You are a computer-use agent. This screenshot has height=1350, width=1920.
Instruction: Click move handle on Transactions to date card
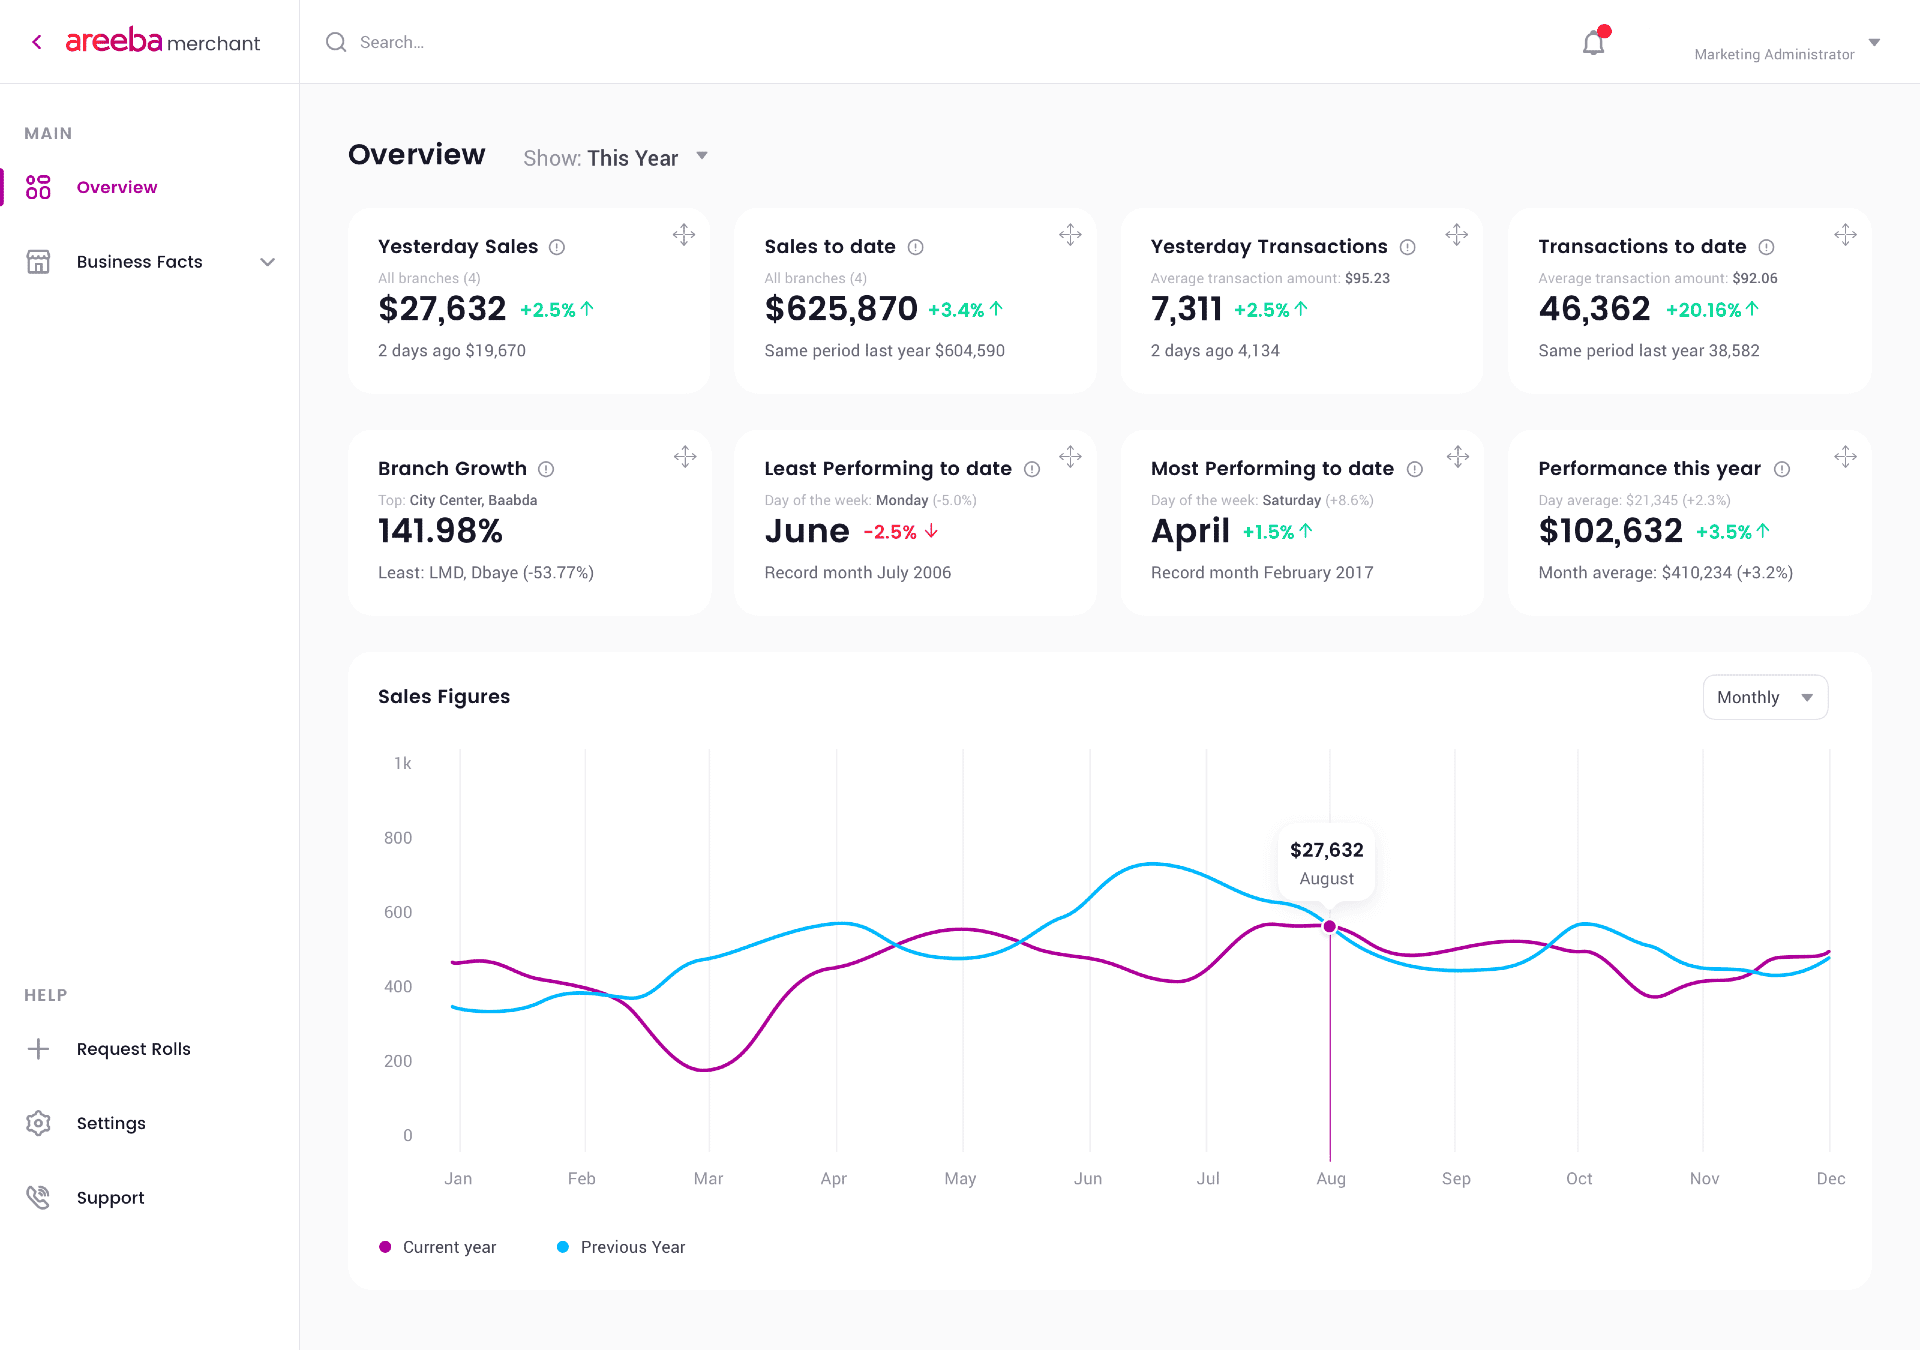pos(1845,235)
